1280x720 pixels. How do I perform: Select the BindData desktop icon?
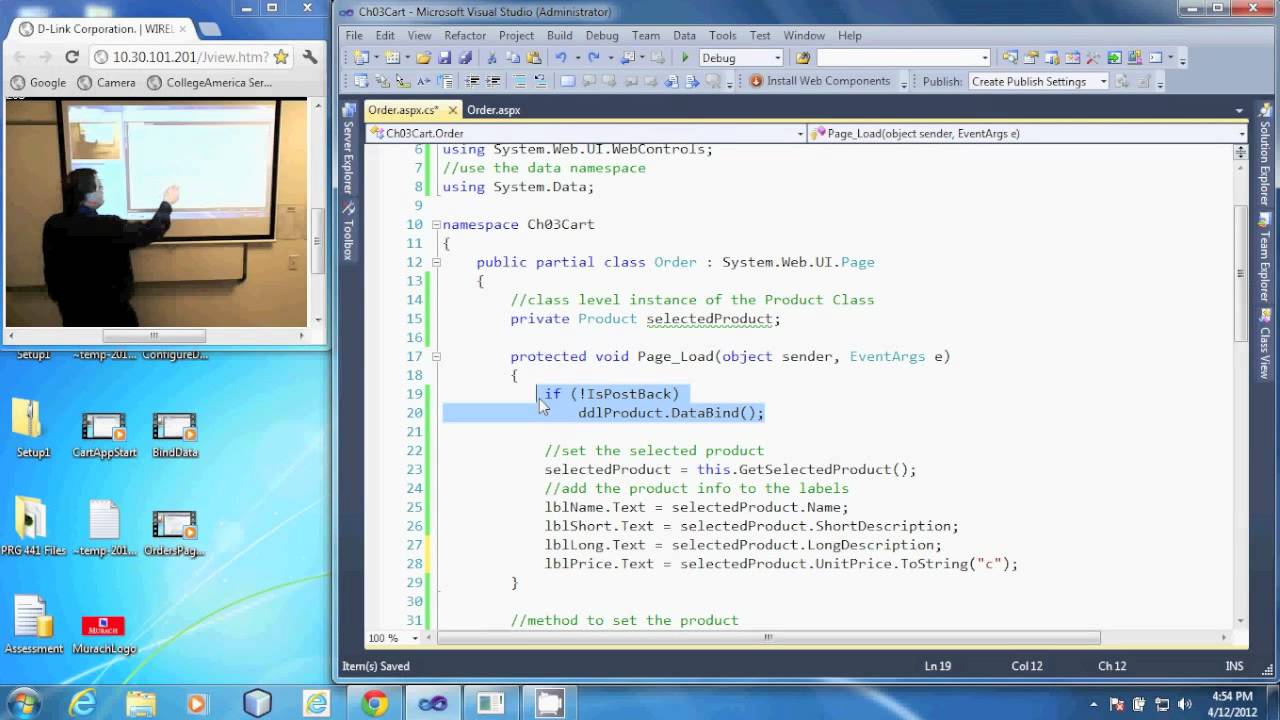click(x=175, y=435)
